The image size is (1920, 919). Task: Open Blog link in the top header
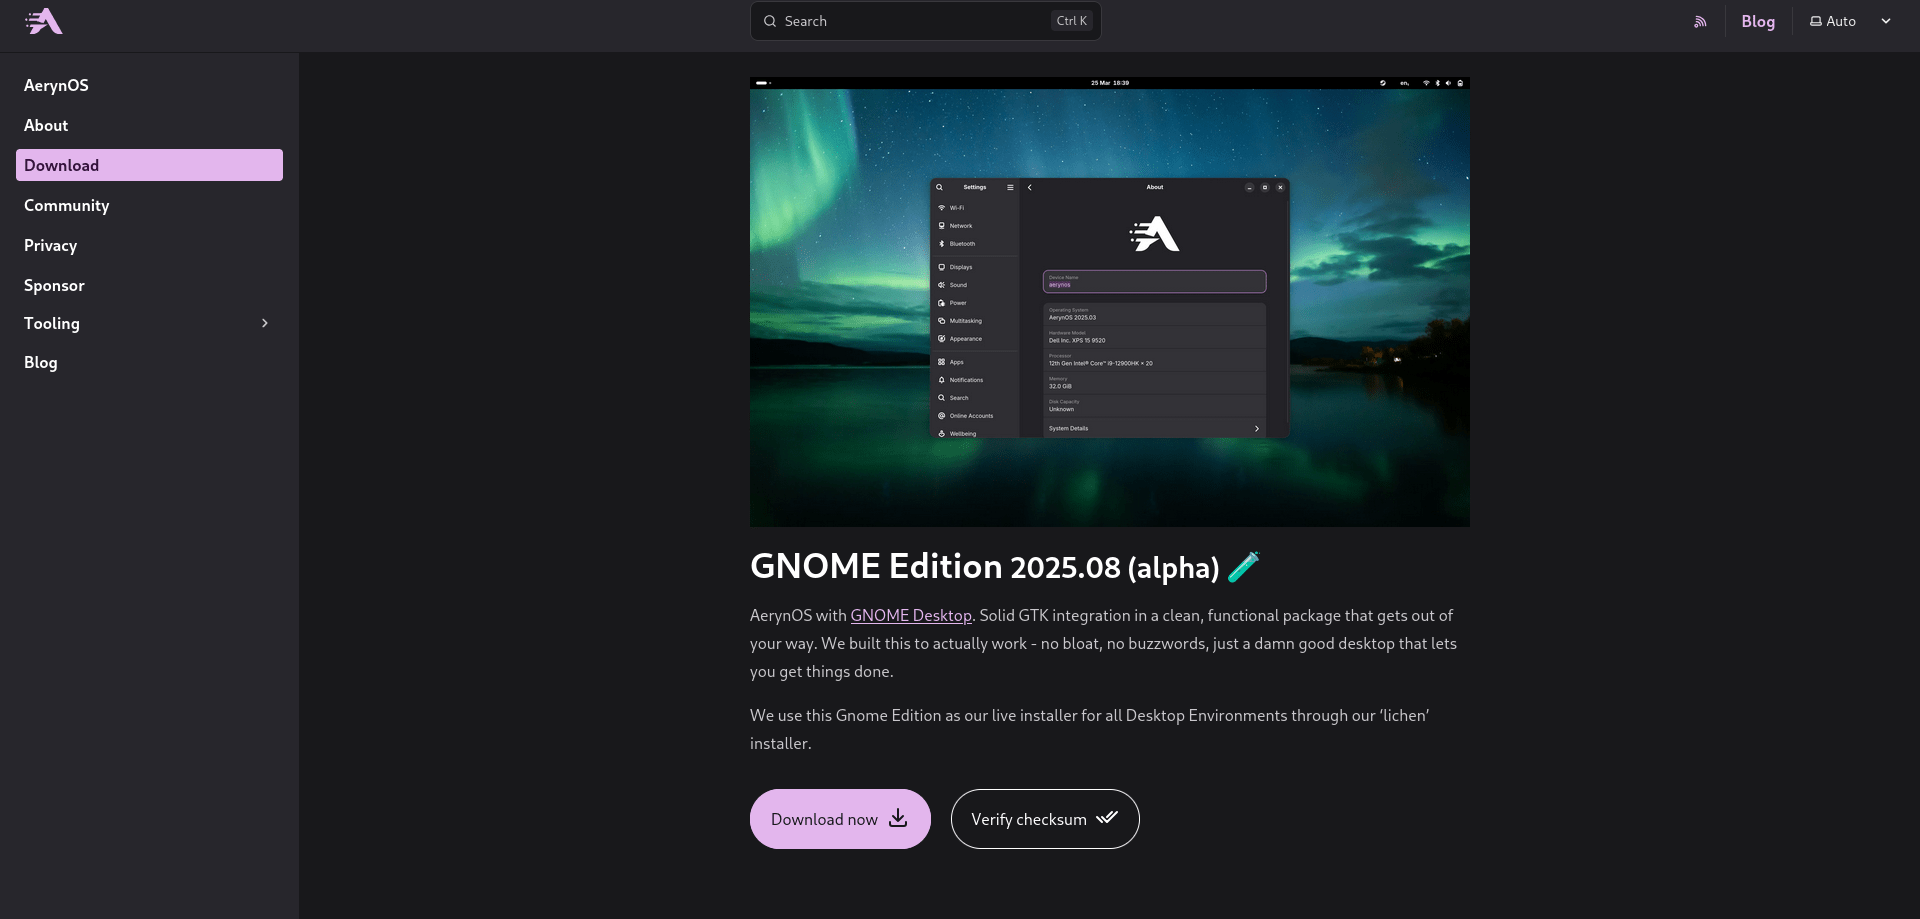point(1757,21)
